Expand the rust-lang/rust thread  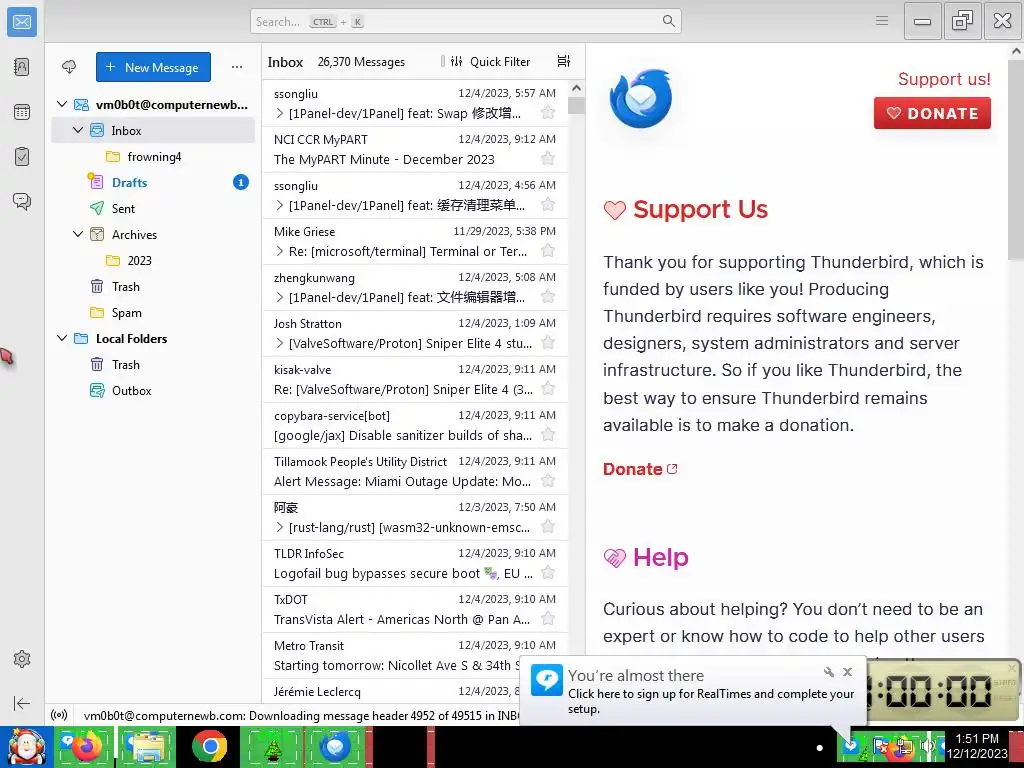click(x=280, y=527)
